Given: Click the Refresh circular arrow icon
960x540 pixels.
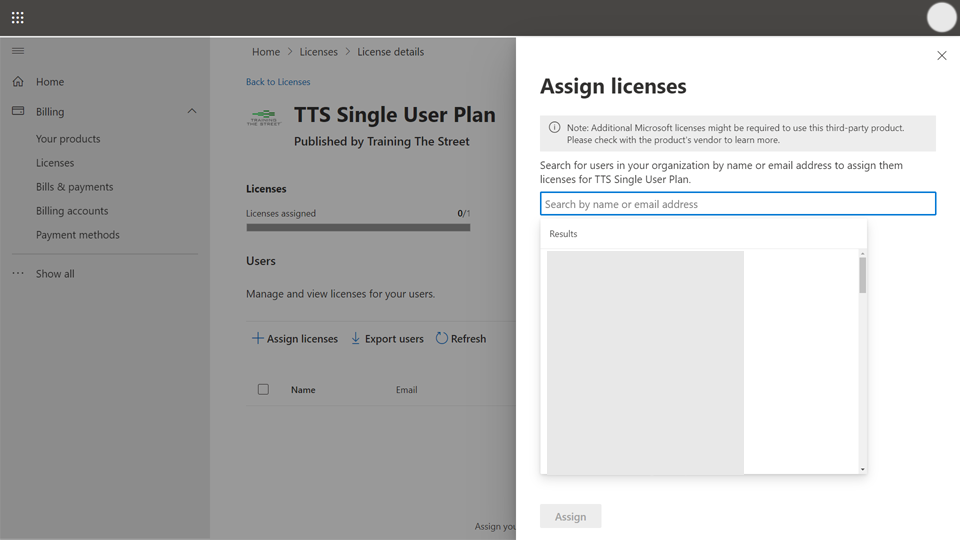Looking at the screenshot, I should 441,338.
